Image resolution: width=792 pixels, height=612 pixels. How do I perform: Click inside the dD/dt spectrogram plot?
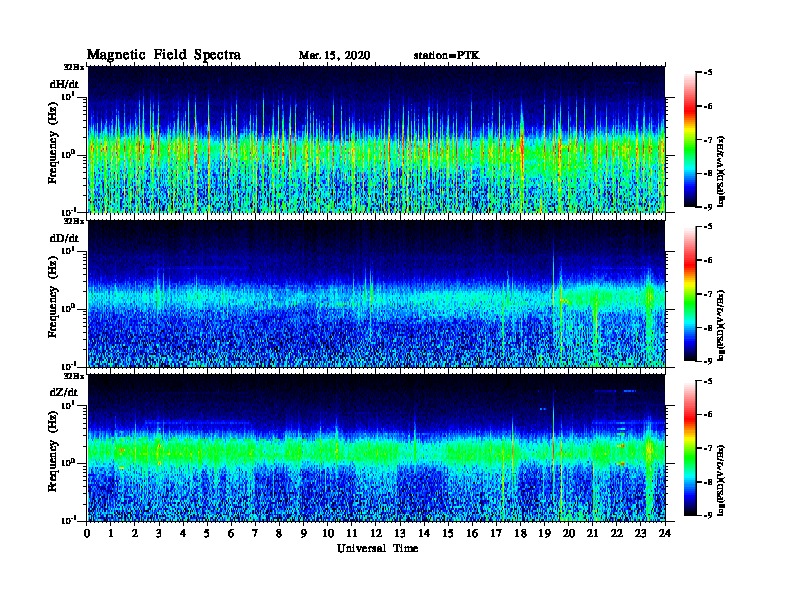point(376,294)
